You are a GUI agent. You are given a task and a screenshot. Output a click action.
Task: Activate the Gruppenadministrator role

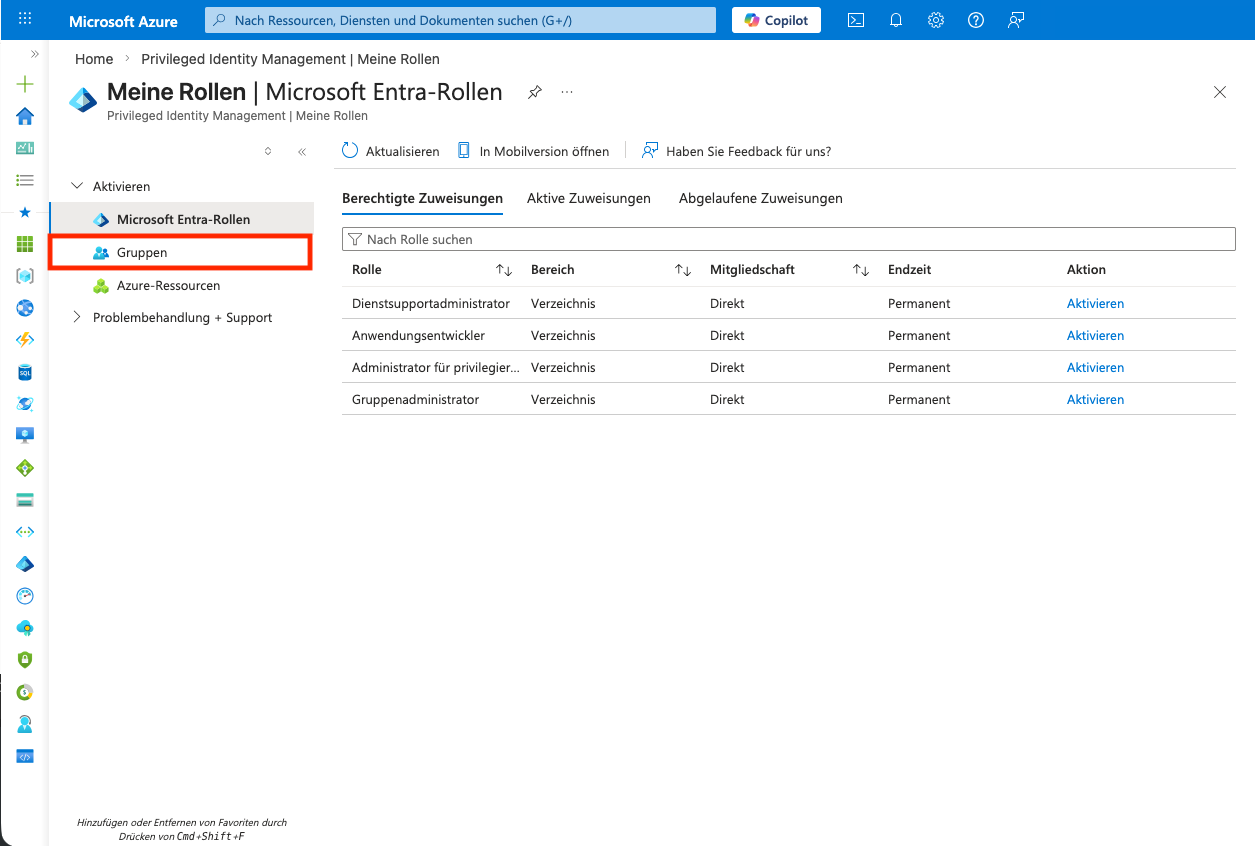(x=1095, y=399)
